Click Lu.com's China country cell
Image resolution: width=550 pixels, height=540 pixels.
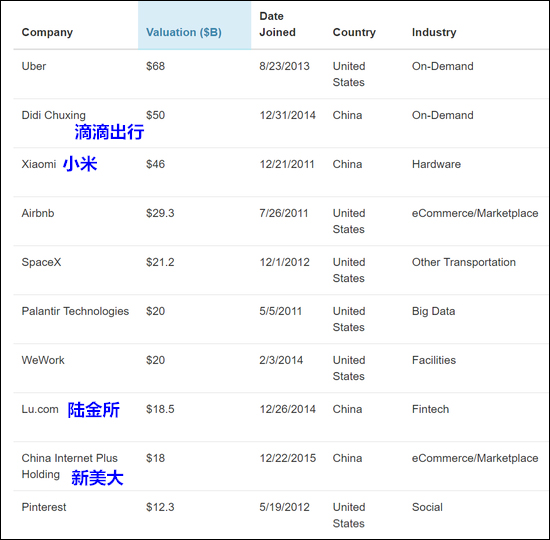pos(347,409)
